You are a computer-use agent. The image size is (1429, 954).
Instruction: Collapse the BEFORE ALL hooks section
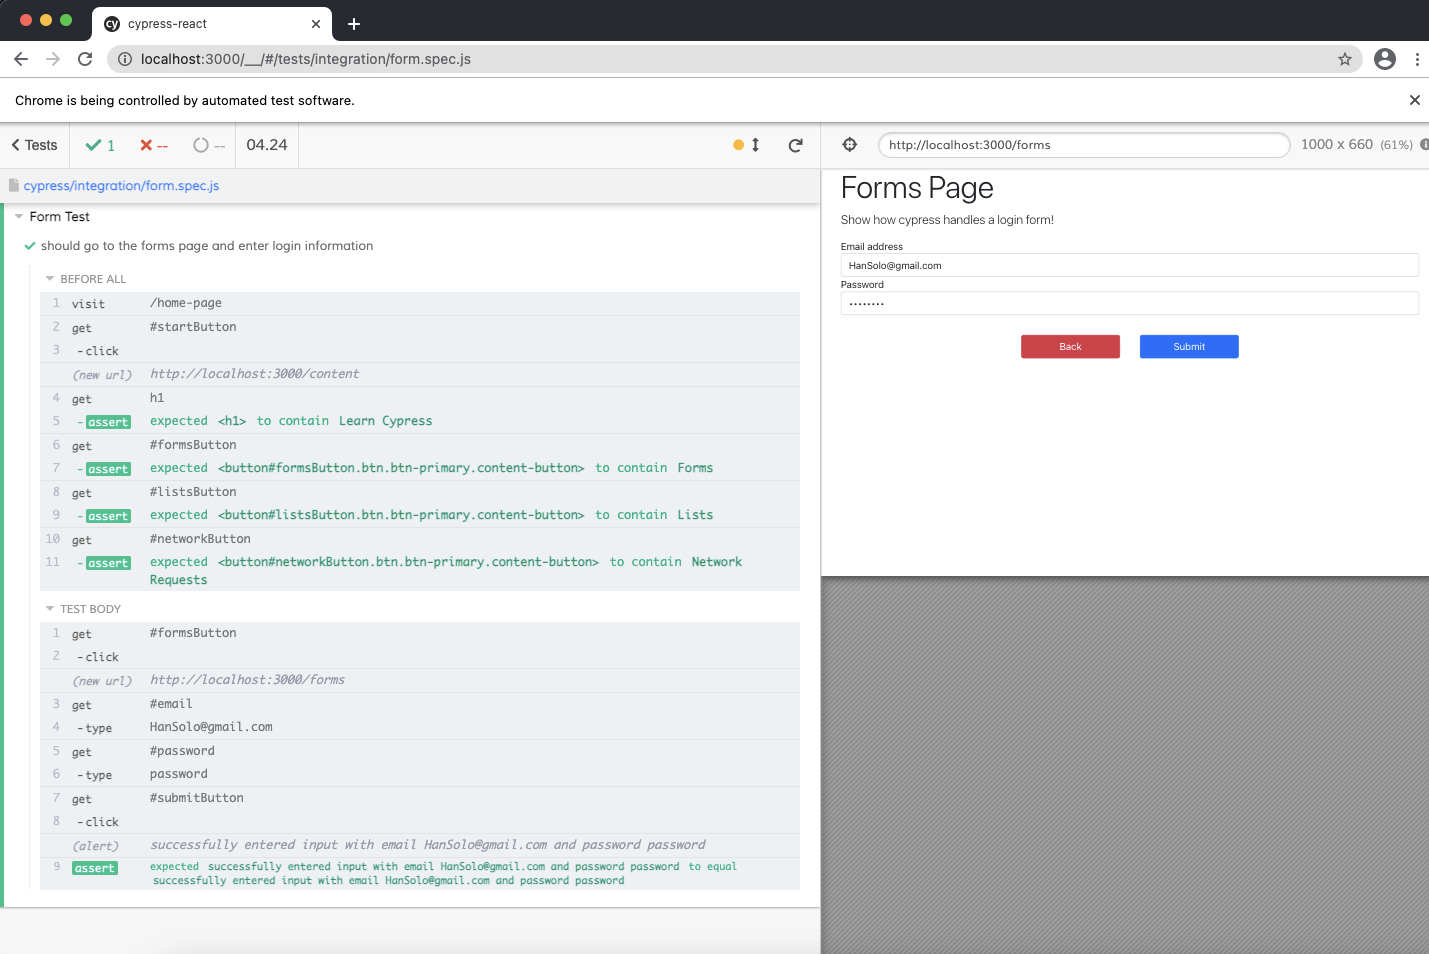(x=49, y=279)
